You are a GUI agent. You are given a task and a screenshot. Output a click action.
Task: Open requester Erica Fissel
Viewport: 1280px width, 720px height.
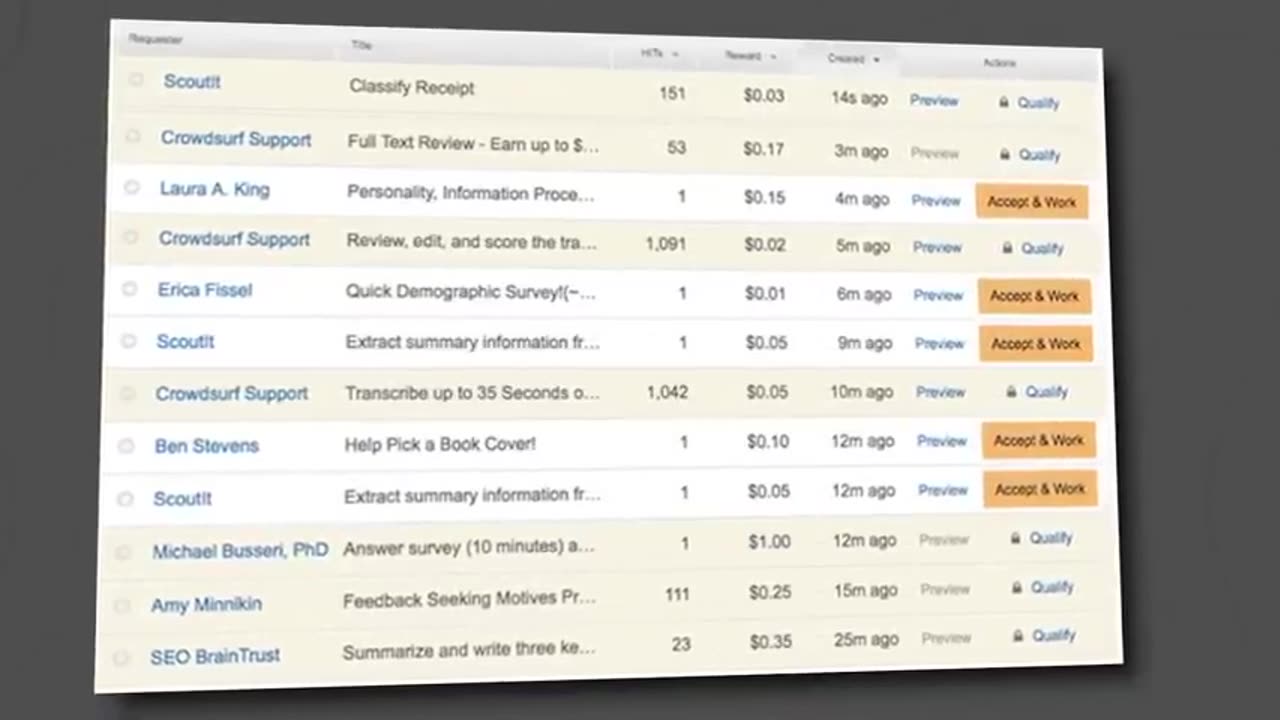coord(205,290)
